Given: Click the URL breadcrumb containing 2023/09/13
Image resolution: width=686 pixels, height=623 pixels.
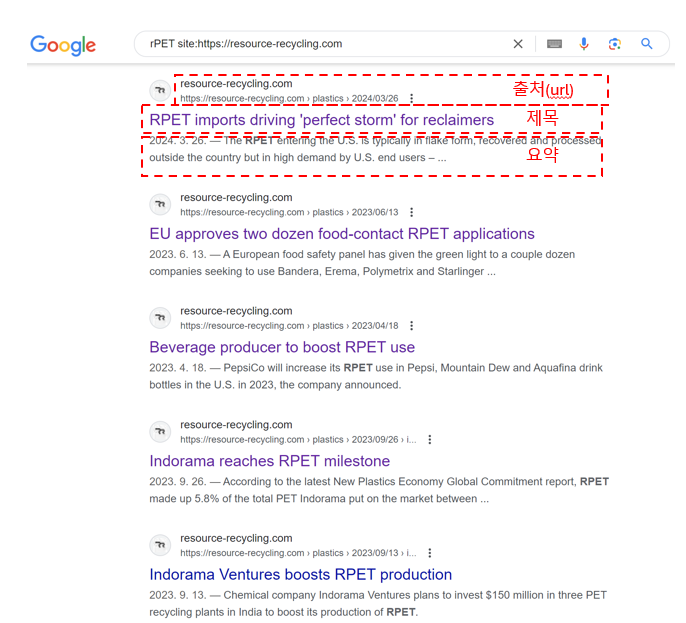Looking at the screenshot, I should pyautogui.click(x=298, y=553).
